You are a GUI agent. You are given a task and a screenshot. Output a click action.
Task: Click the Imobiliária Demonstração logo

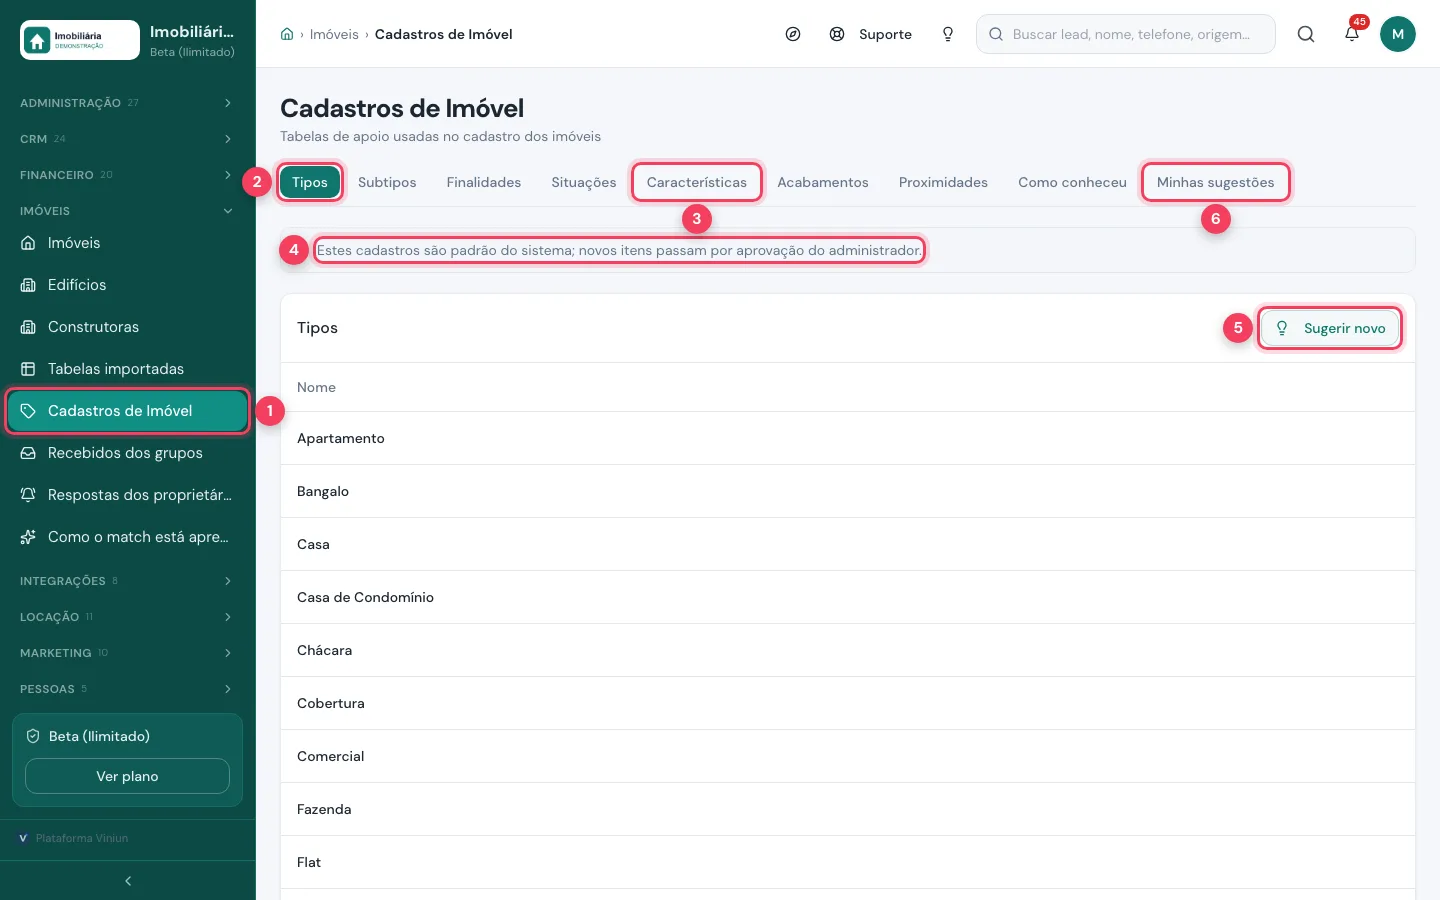80,40
